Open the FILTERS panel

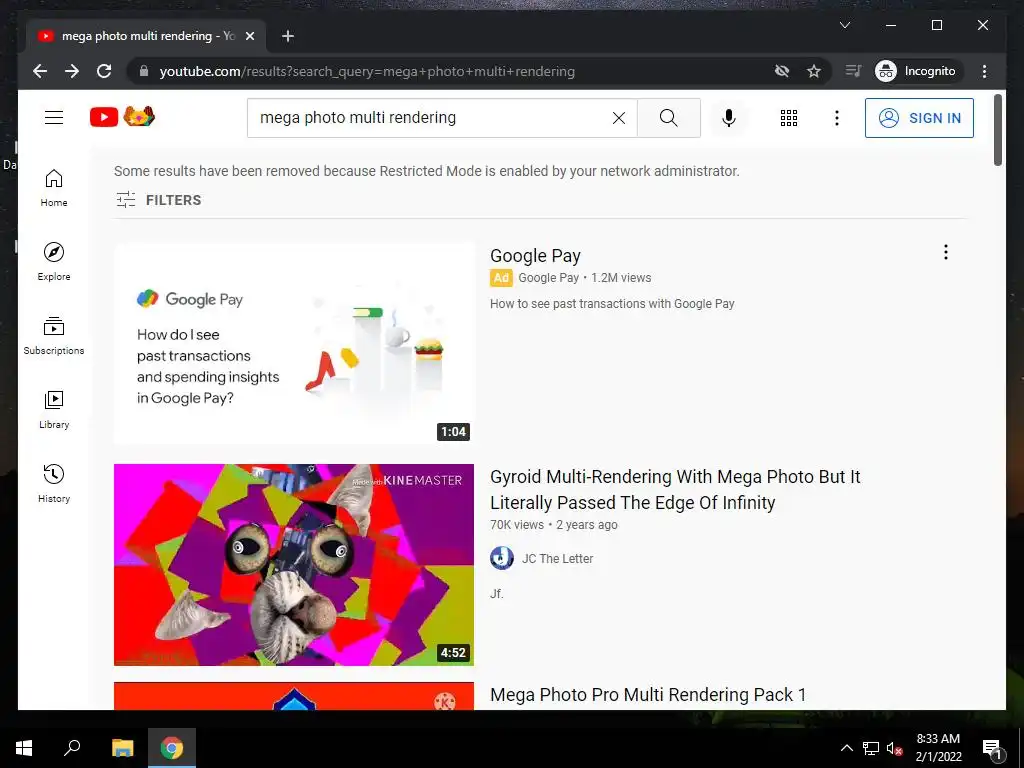tap(159, 200)
